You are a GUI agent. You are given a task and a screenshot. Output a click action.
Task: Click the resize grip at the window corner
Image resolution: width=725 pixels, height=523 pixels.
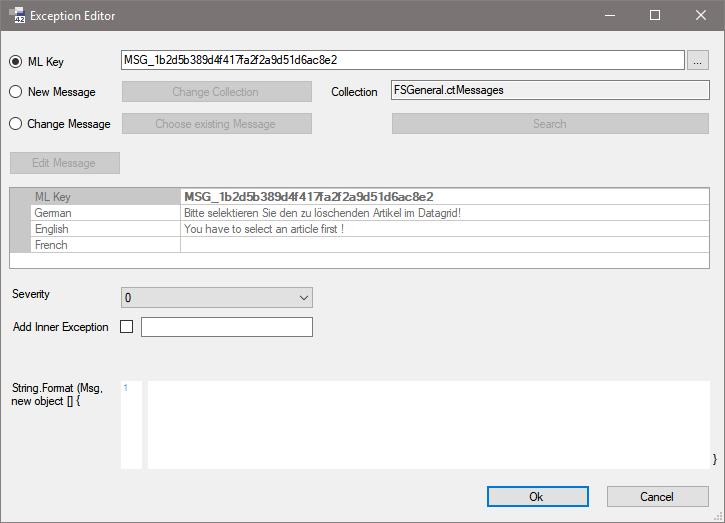[x=719, y=517]
